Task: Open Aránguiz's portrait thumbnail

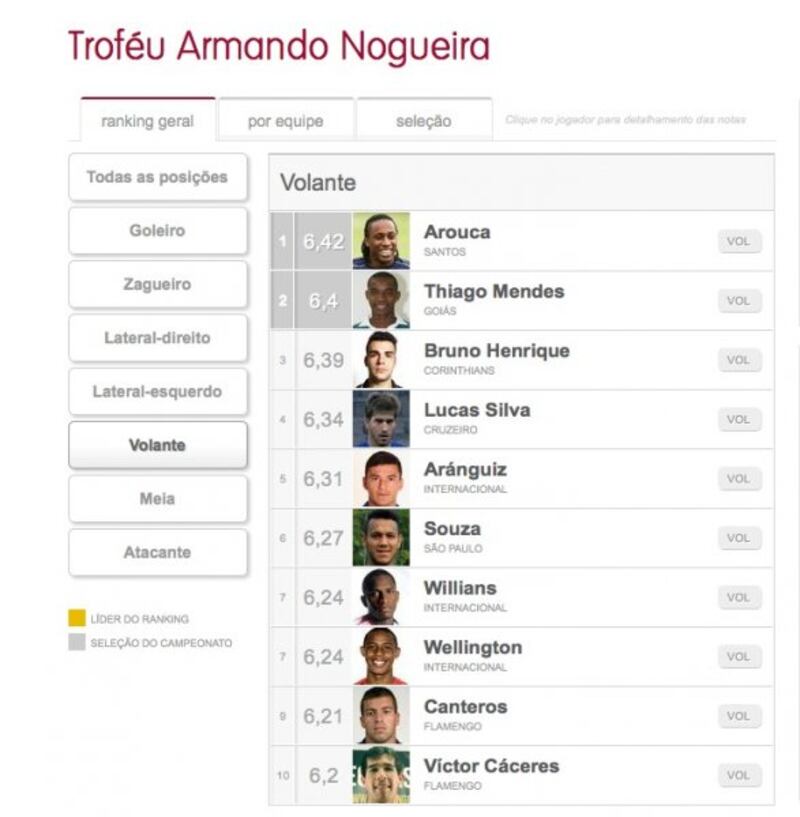Action: click(381, 478)
